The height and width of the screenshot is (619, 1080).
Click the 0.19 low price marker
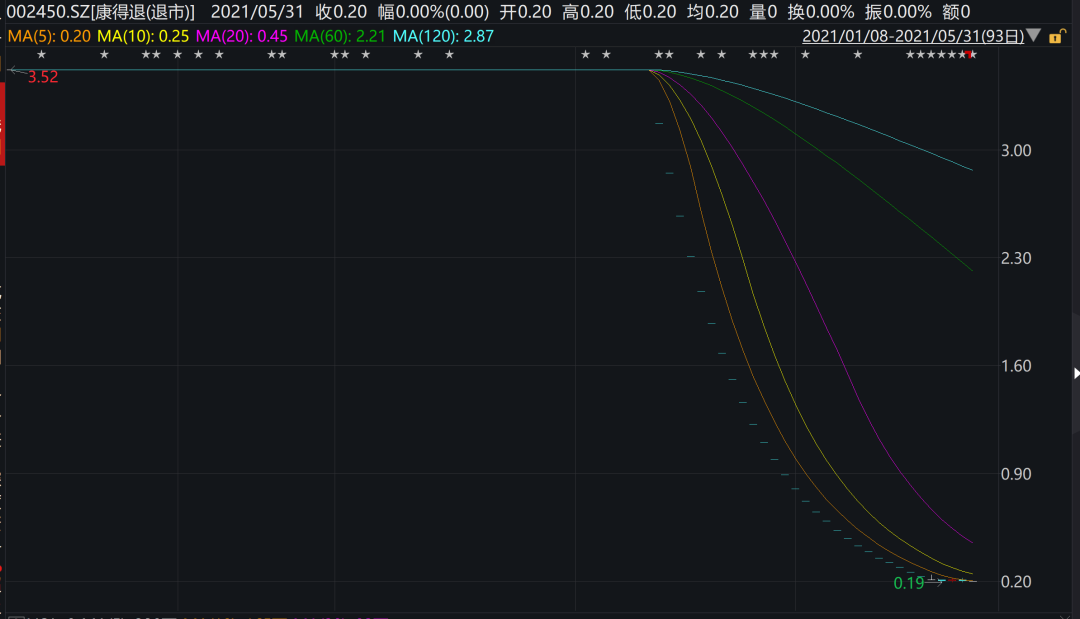tap(907, 583)
